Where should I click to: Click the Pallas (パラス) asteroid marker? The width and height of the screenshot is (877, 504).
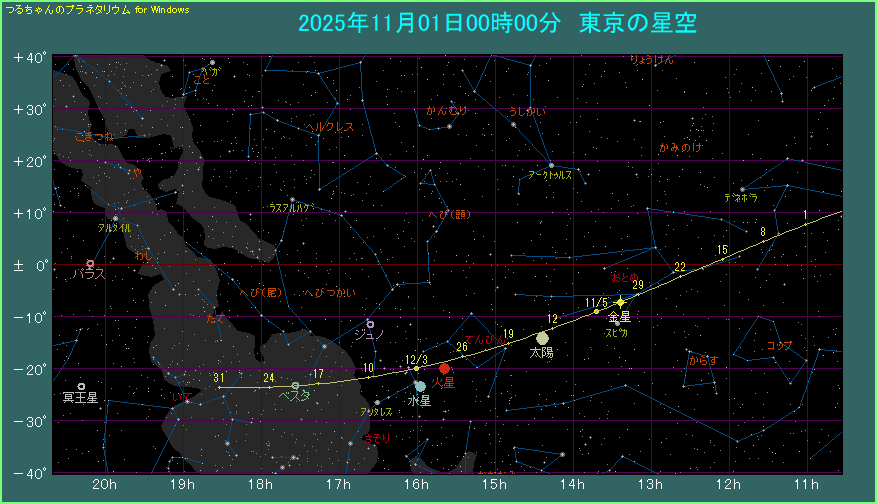click(90, 264)
